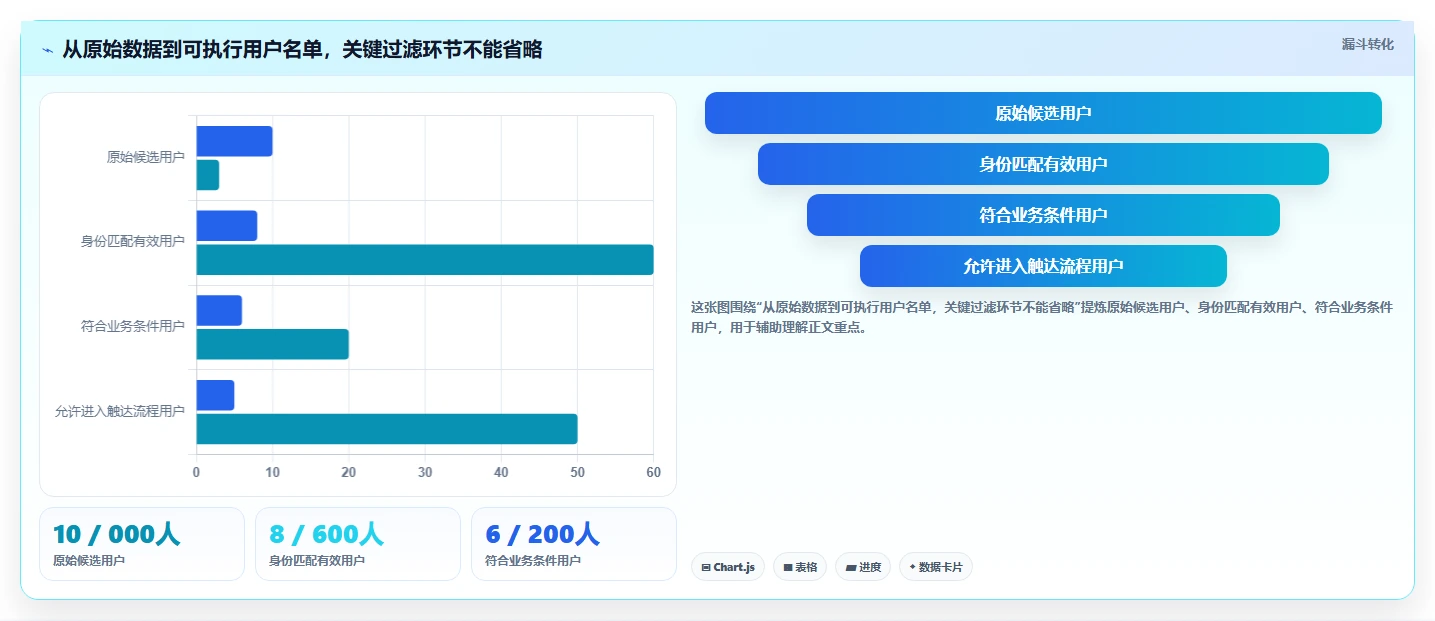Click the Chart.js tag chip

(728, 567)
